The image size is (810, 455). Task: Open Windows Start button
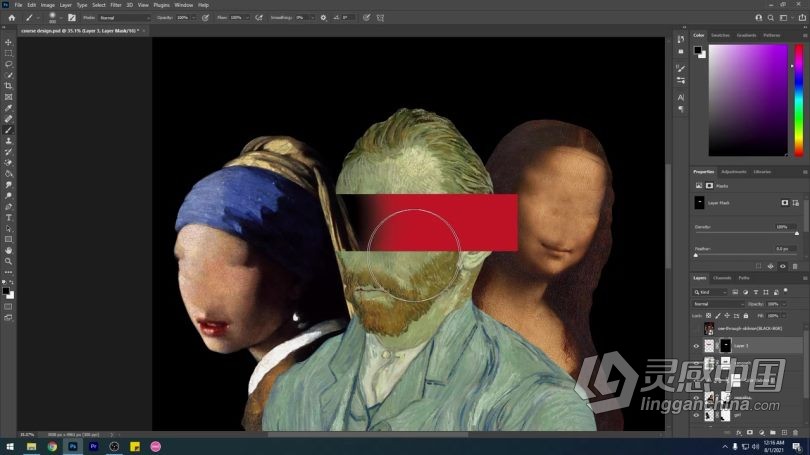click(x=10, y=446)
